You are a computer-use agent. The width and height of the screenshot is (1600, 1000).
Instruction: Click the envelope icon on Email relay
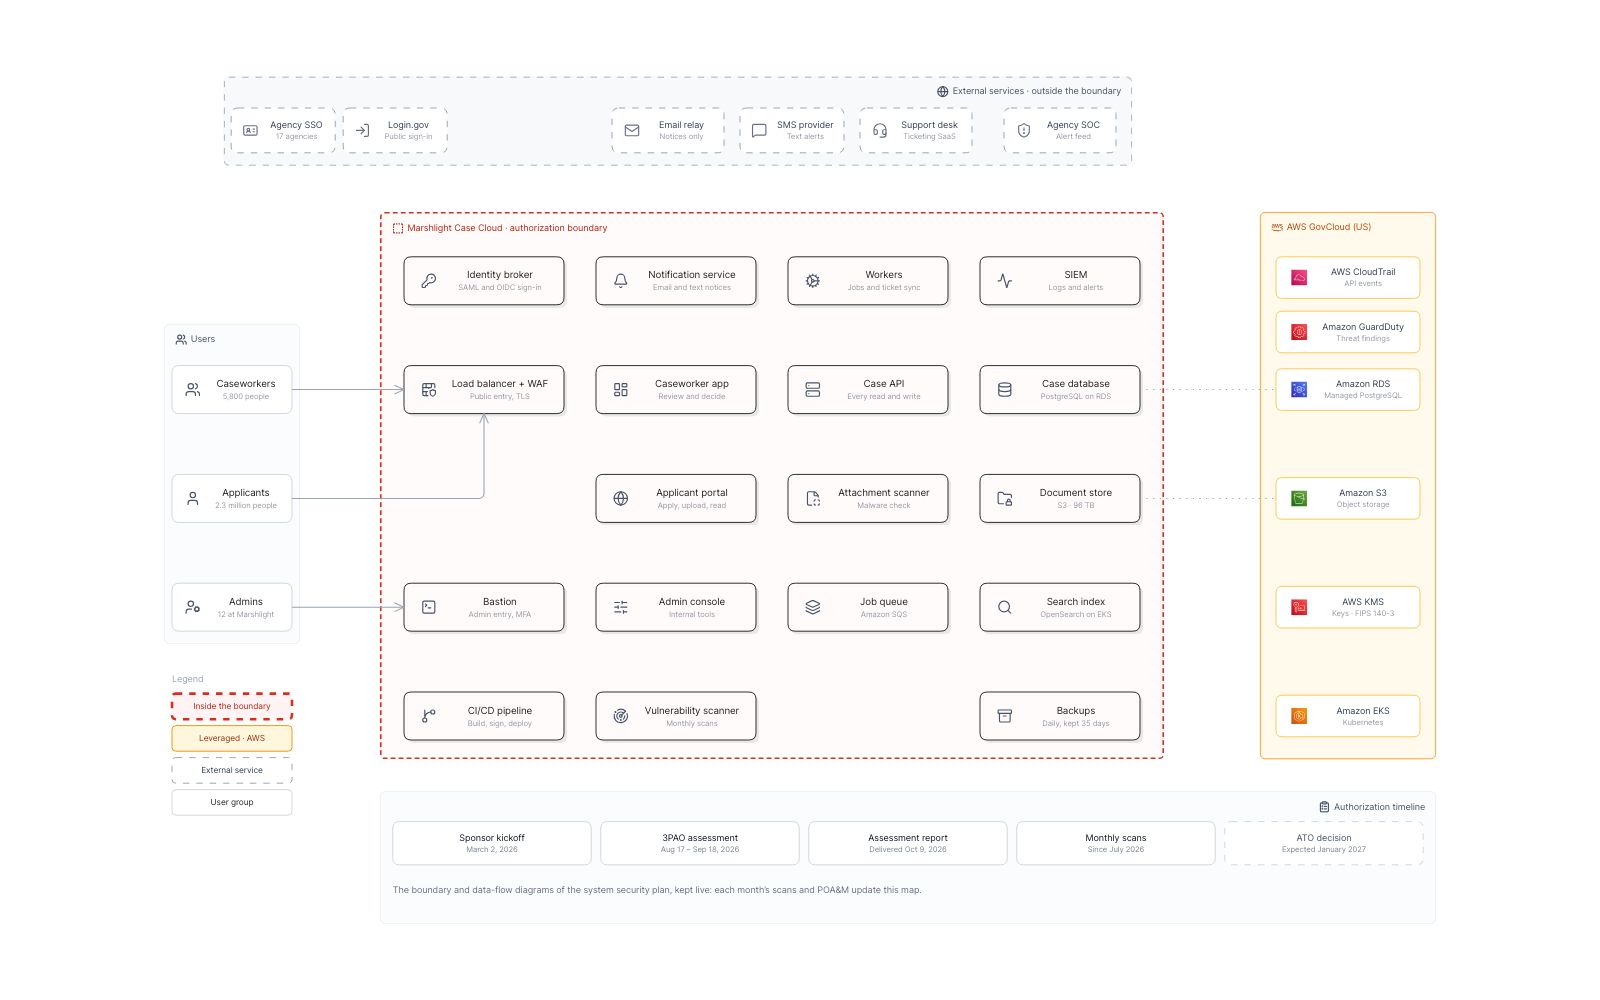point(632,131)
